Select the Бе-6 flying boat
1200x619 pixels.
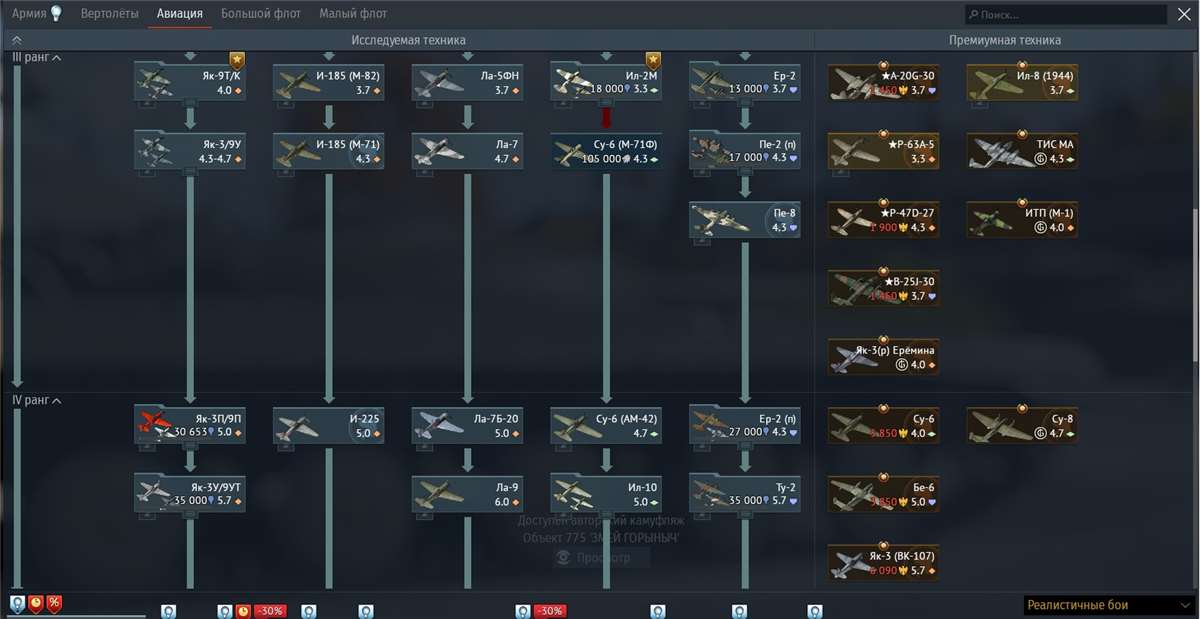(882, 493)
